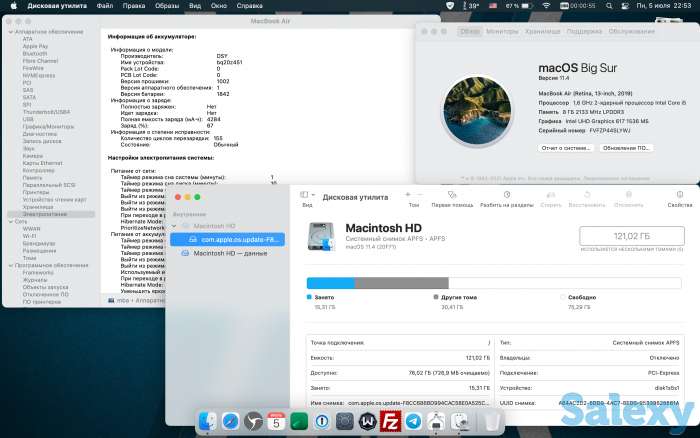Click the Spotlight search icon in menu bar

[609, 6]
